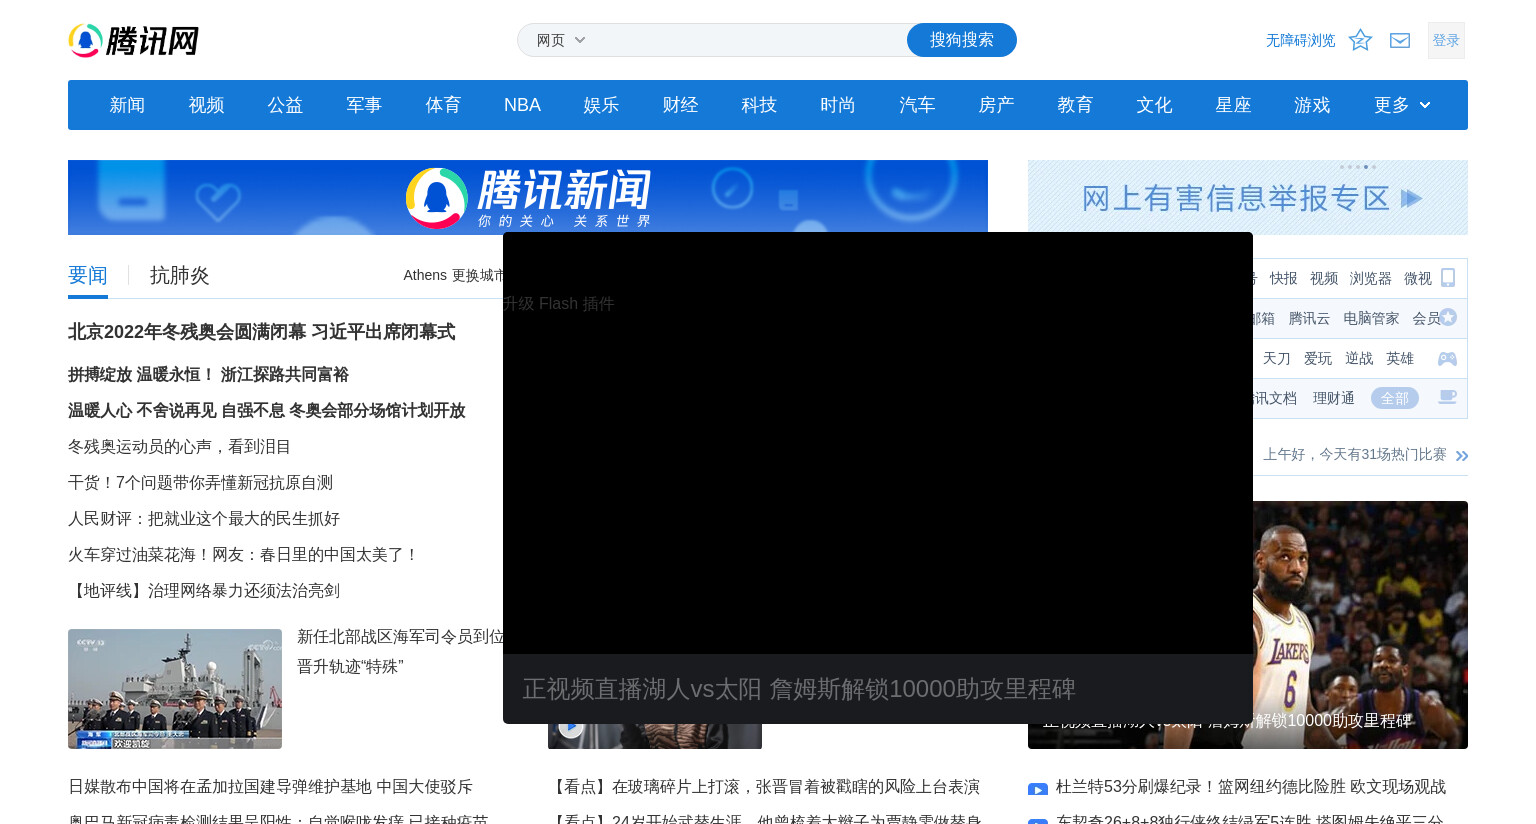Click the 登录 login button
Viewport: 1536px width, 824px height.
(x=1446, y=40)
